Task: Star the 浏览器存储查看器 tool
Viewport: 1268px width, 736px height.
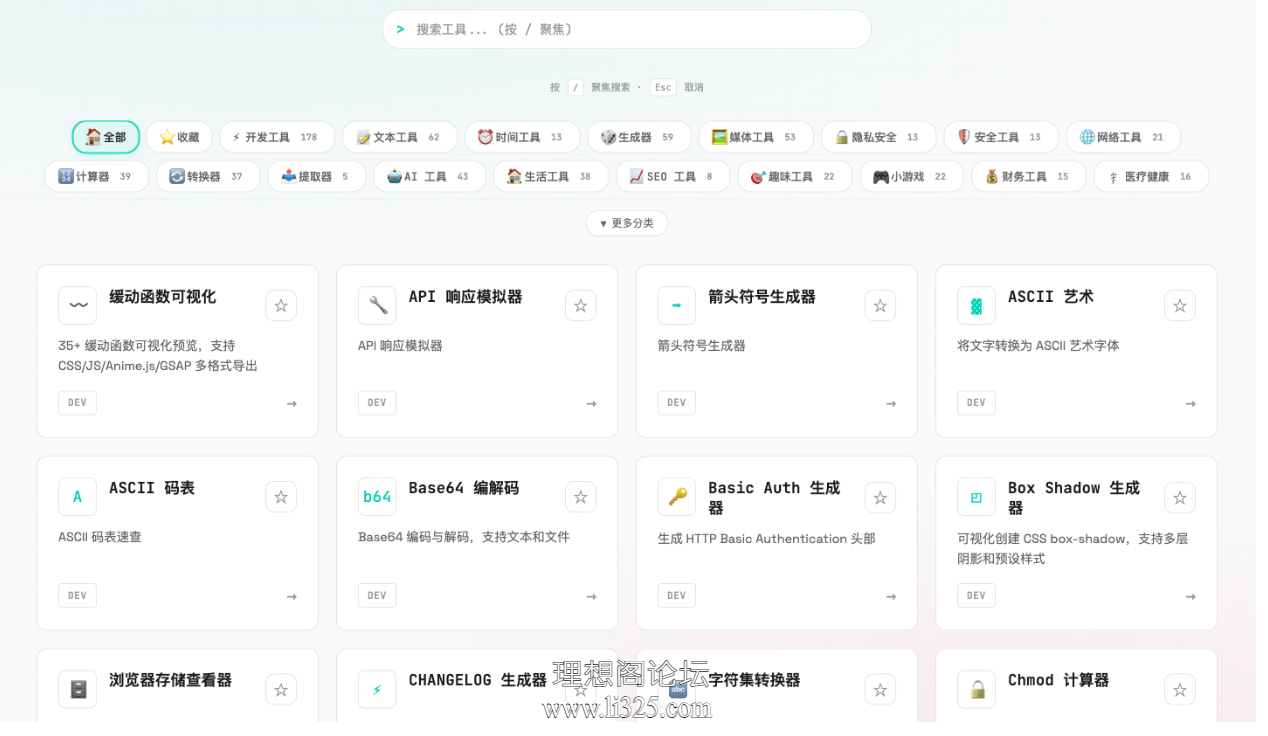Action: [x=281, y=689]
